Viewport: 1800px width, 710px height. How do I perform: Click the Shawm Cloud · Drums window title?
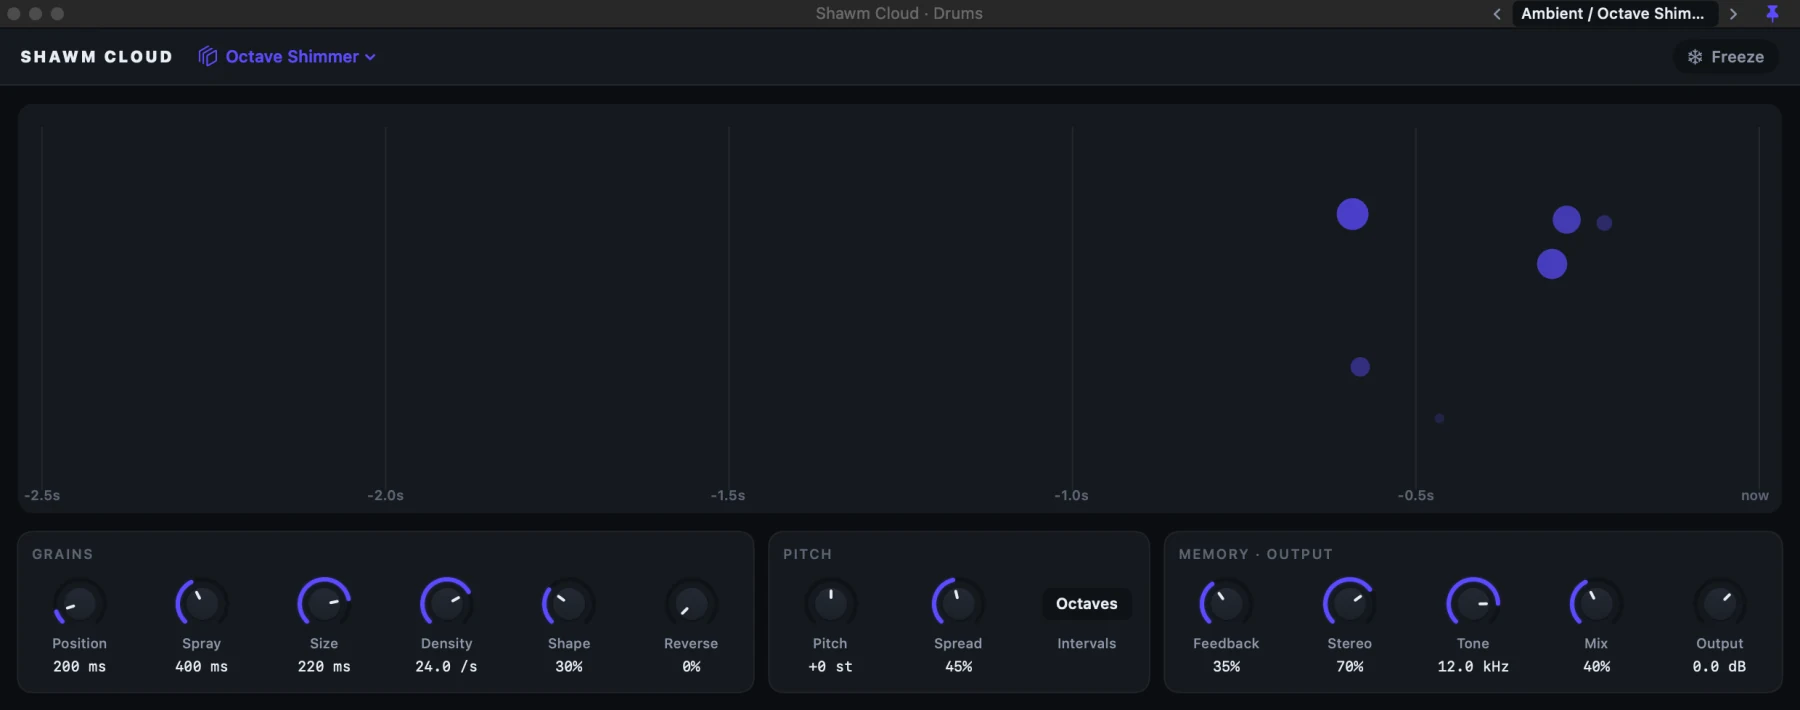899,14
